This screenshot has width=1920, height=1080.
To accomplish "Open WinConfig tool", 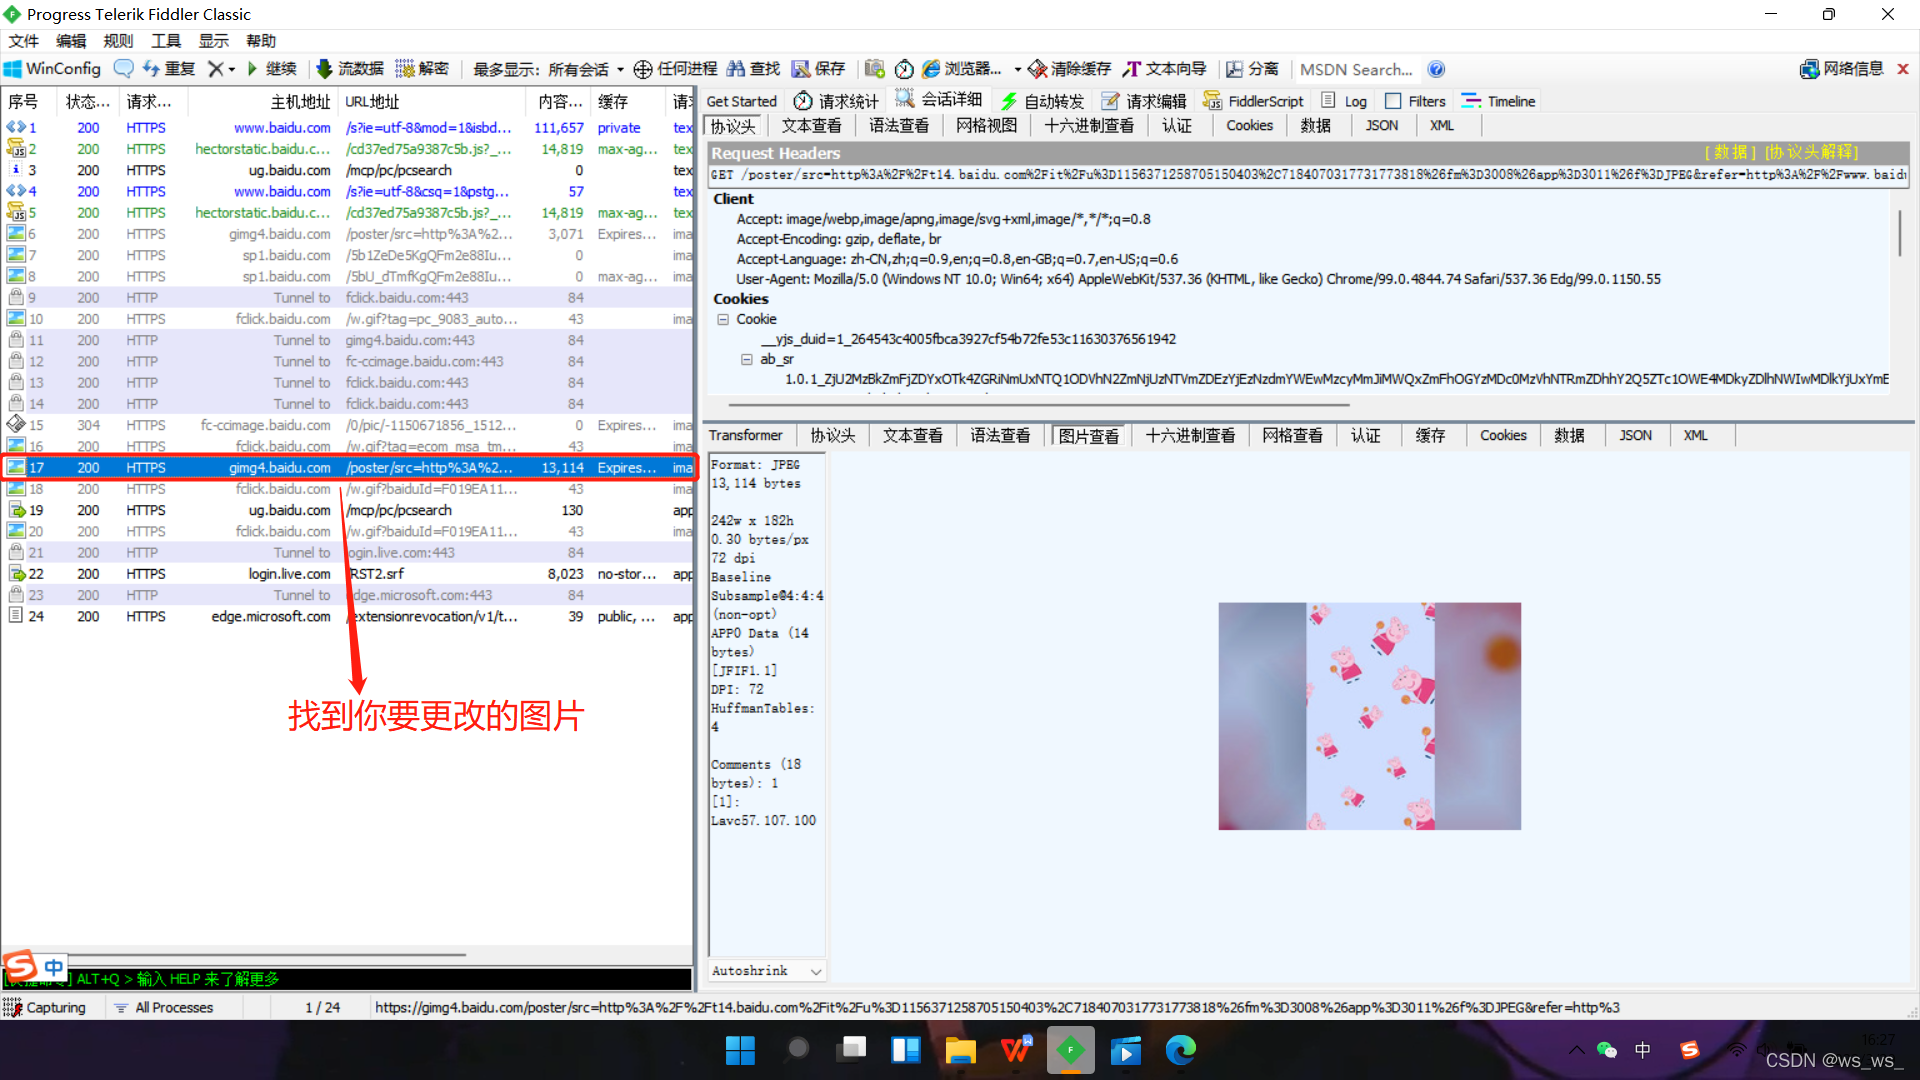I will [x=53, y=69].
